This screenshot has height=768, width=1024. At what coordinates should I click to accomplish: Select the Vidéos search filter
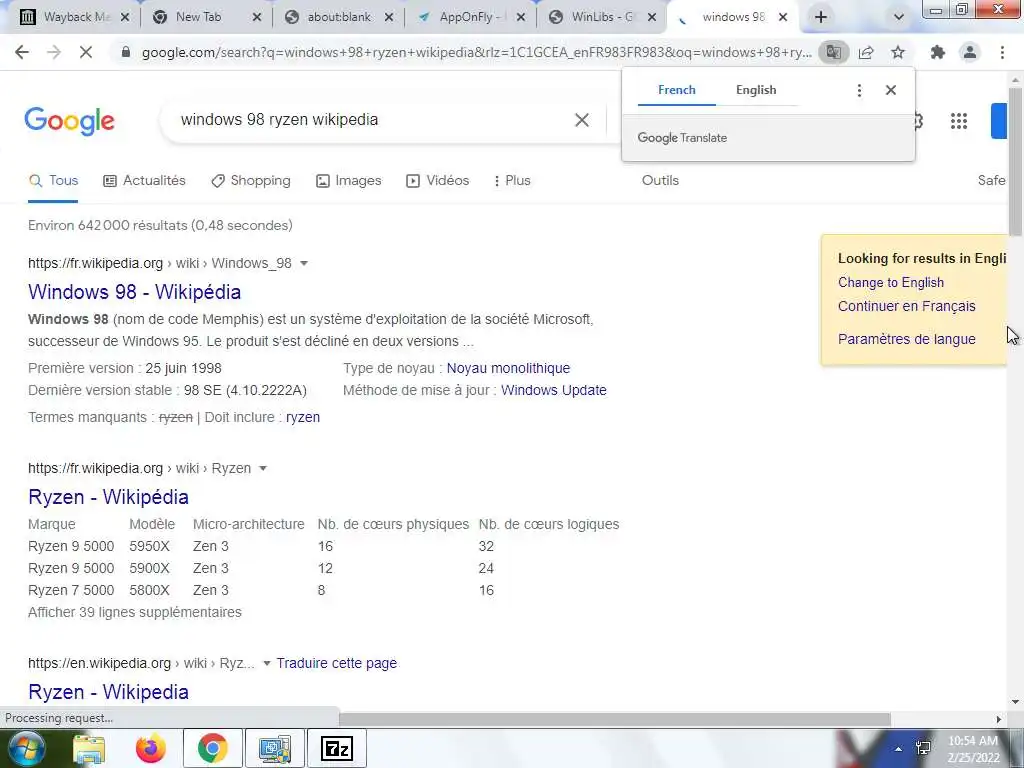[438, 181]
